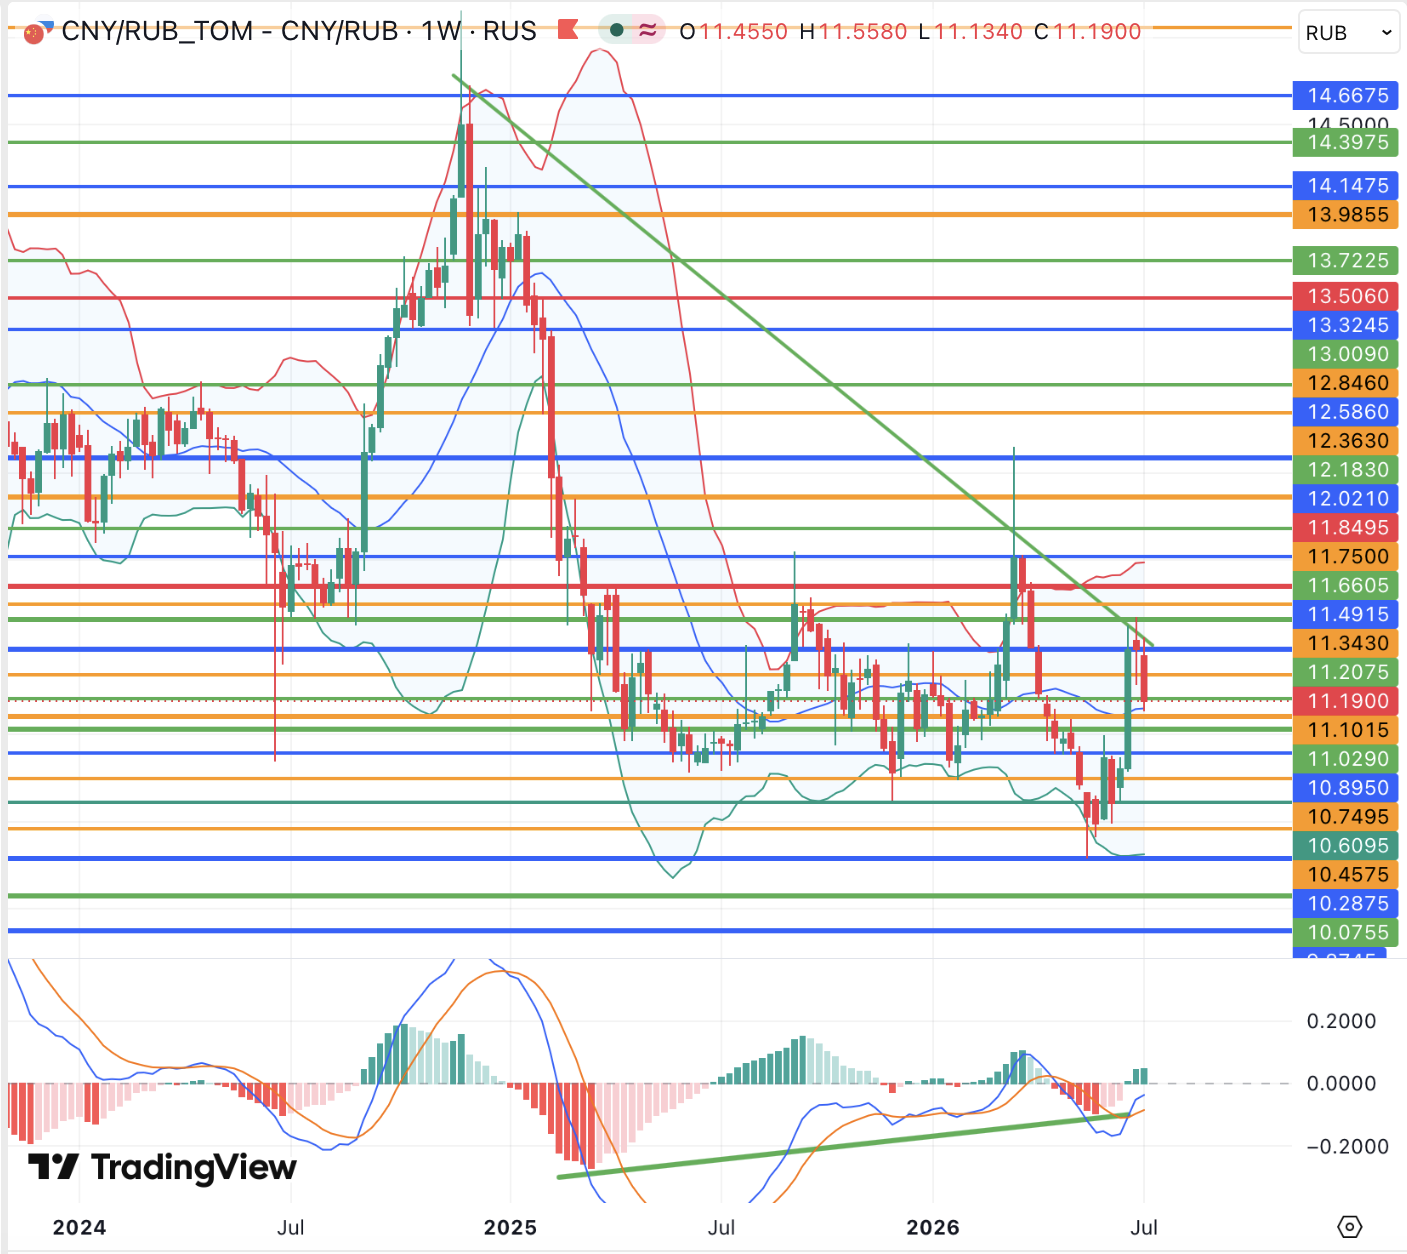This screenshot has width=1407, height=1254.
Task: Click the 12.3630 price label
Action: 1346,441
